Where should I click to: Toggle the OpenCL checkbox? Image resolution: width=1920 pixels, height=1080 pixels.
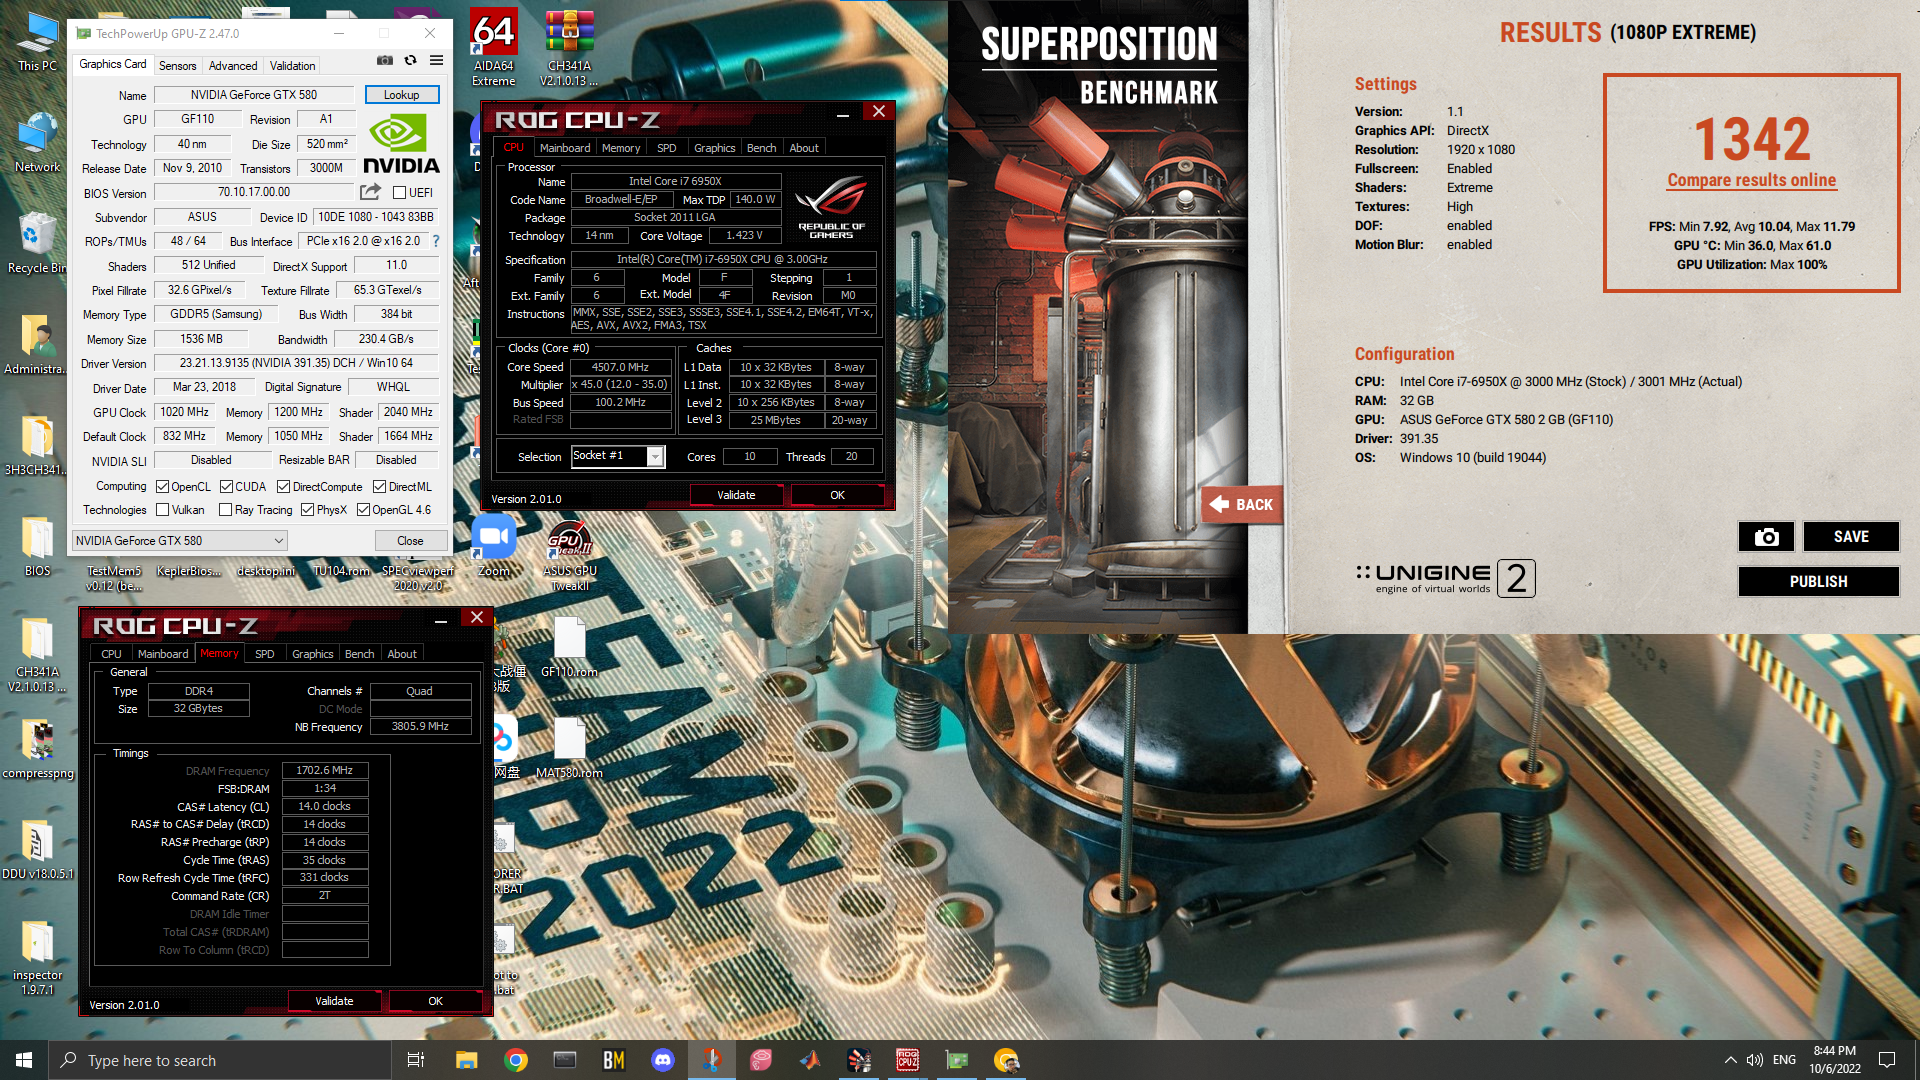pyautogui.click(x=162, y=487)
